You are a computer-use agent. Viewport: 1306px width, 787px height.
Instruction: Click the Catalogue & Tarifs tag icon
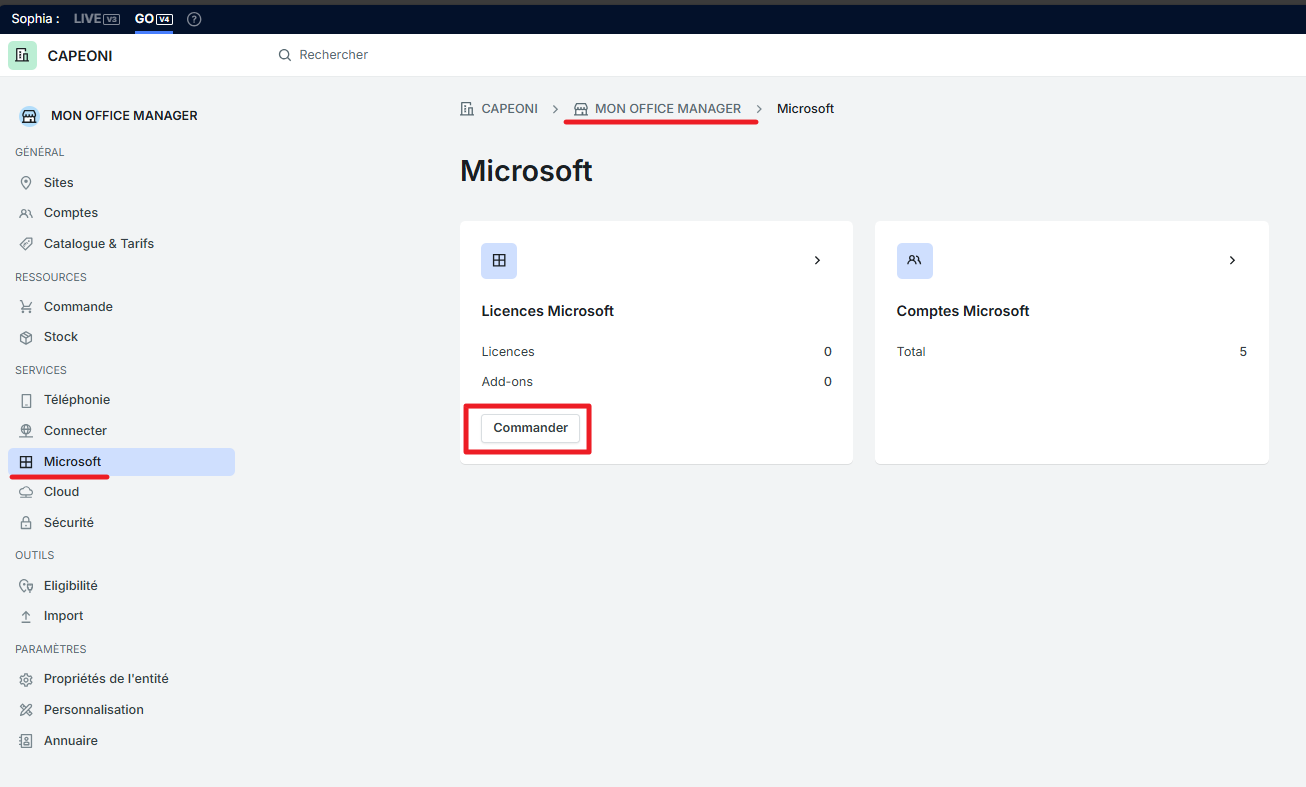tap(26, 244)
